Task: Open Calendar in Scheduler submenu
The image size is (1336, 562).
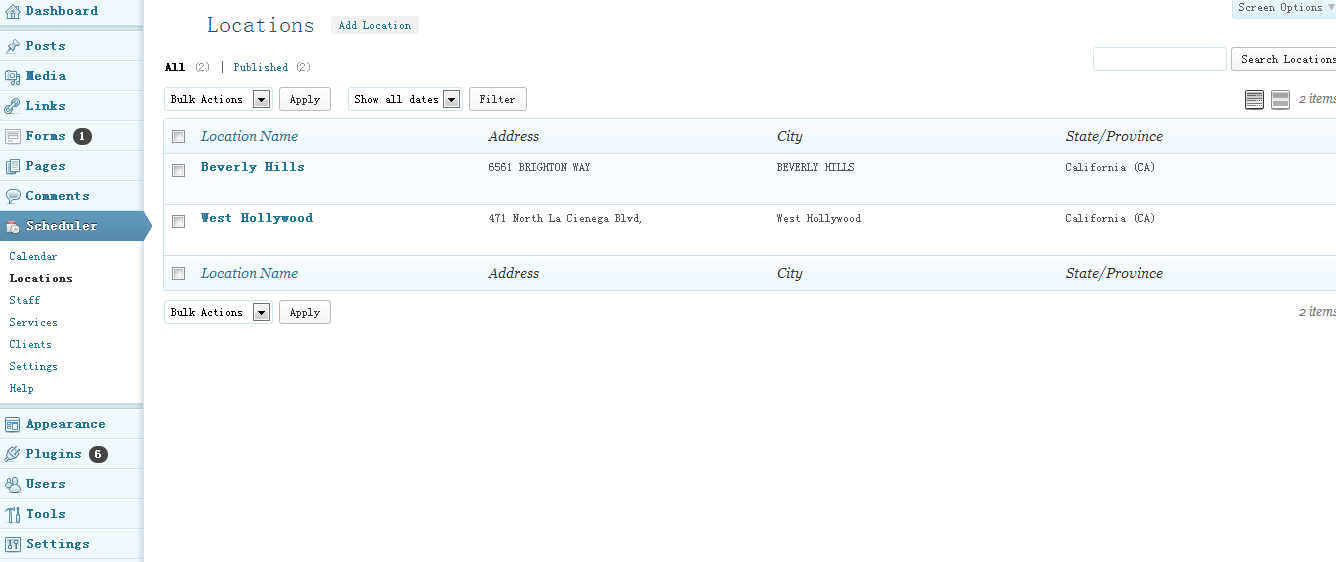Action: (x=33, y=256)
